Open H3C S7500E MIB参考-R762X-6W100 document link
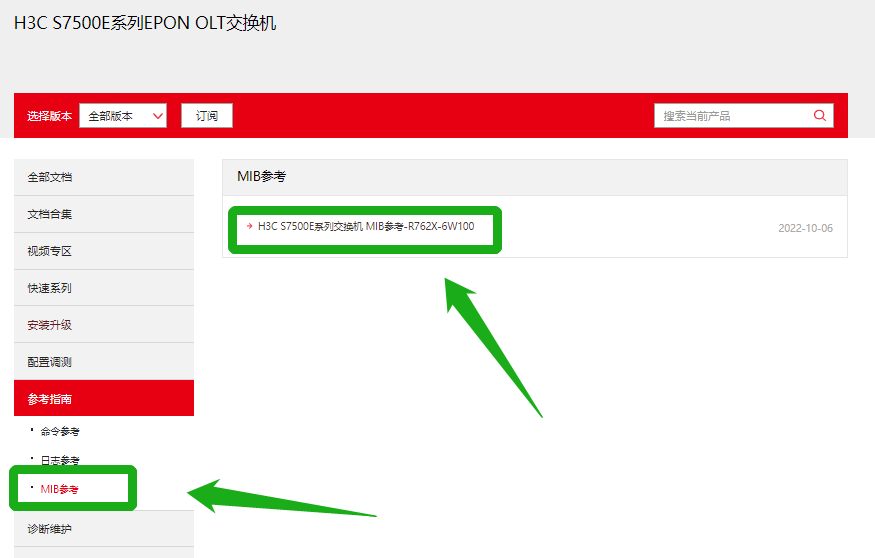 [x=366, y=227]
